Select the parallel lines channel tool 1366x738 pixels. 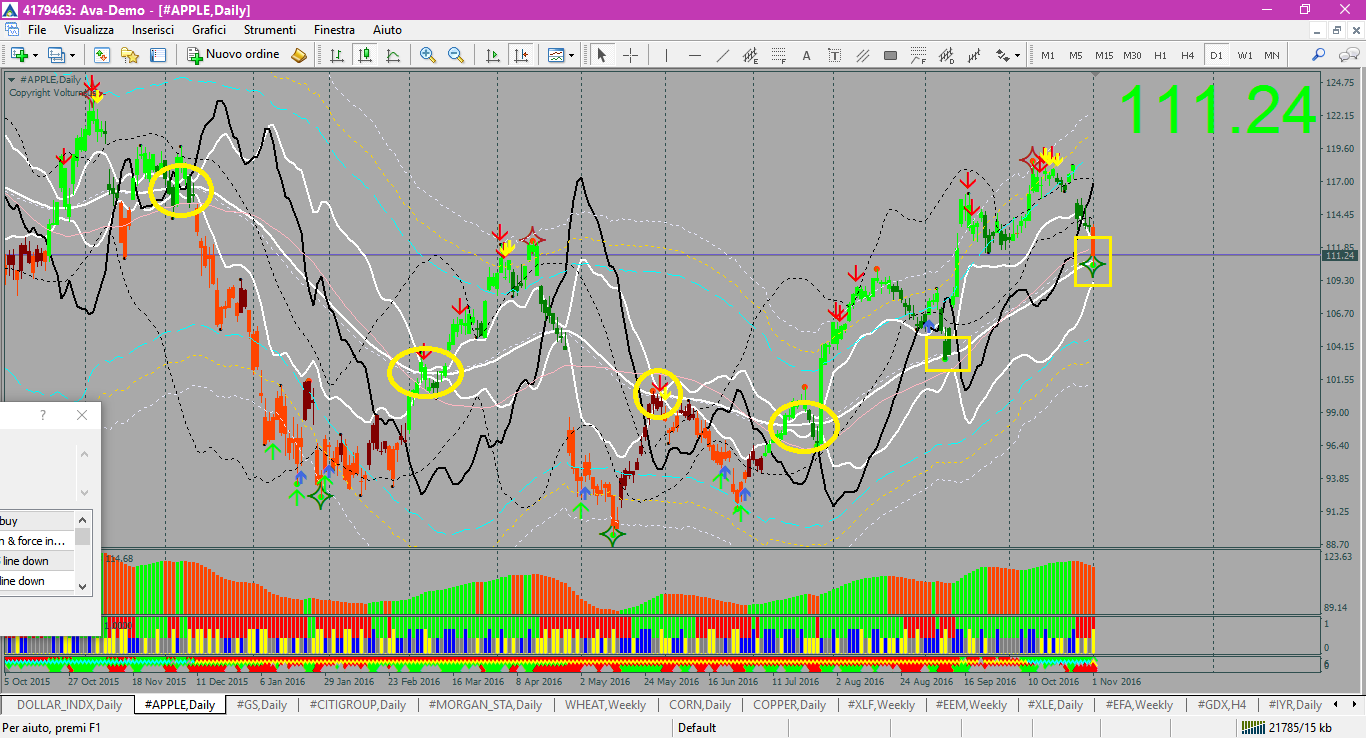pos(862,55)
